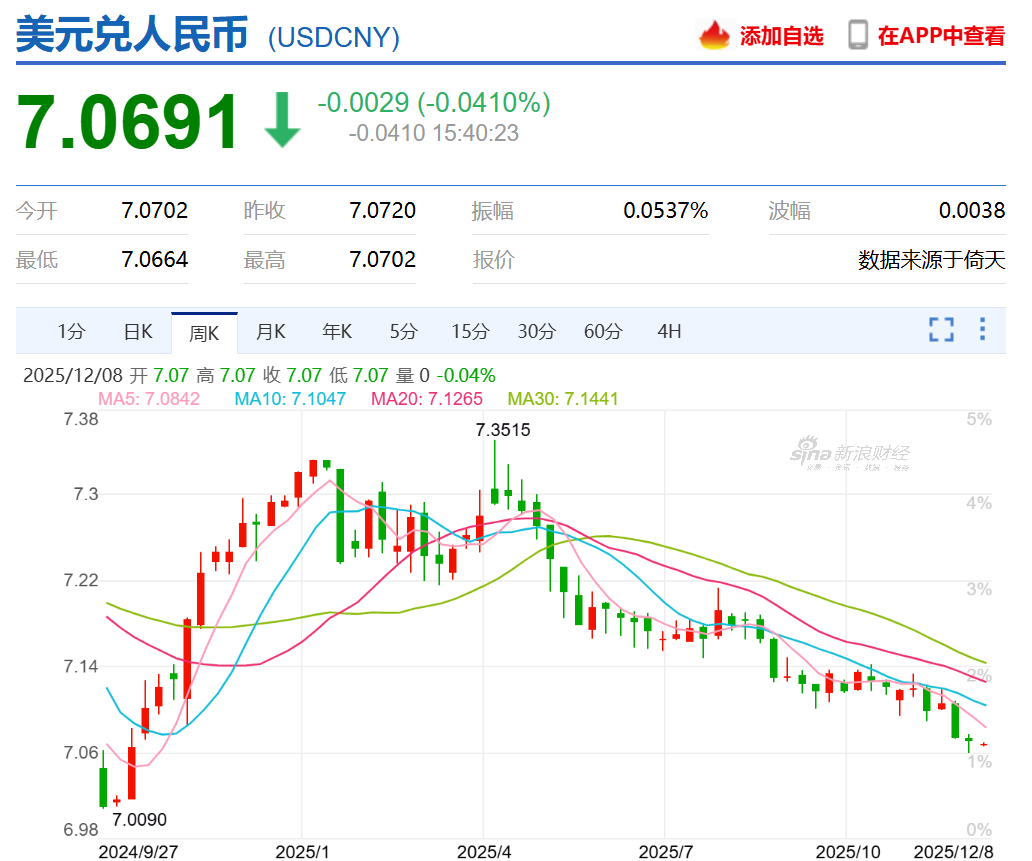Click the flame icon next to 添加自选
Viewport: 1032px width, 861px height.
(712, 34)
